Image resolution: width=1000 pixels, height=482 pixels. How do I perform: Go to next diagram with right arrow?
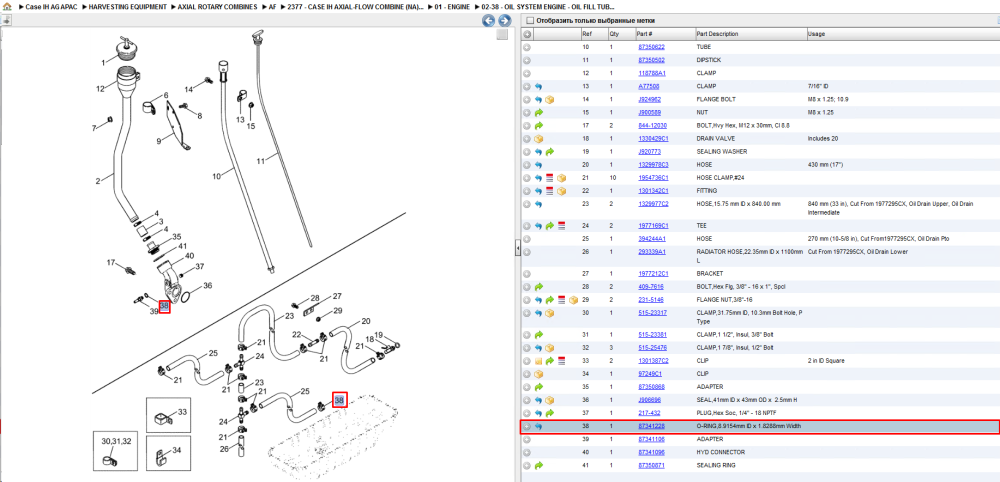point(503,21)
